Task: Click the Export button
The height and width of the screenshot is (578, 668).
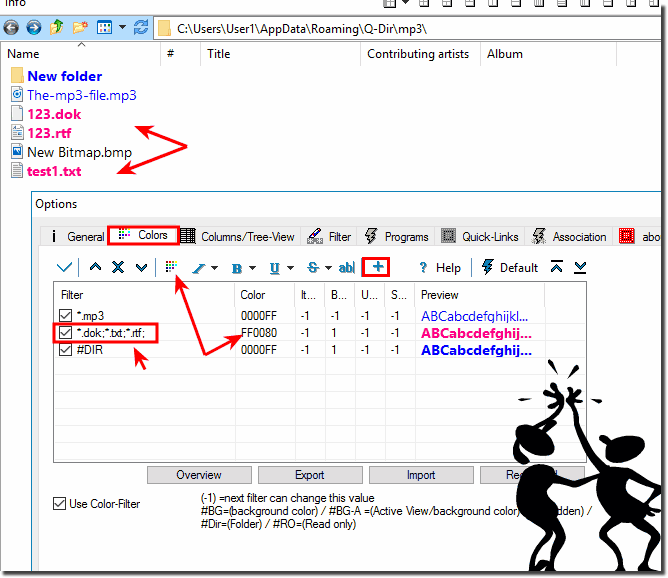Action: click(x=310, y=475)
